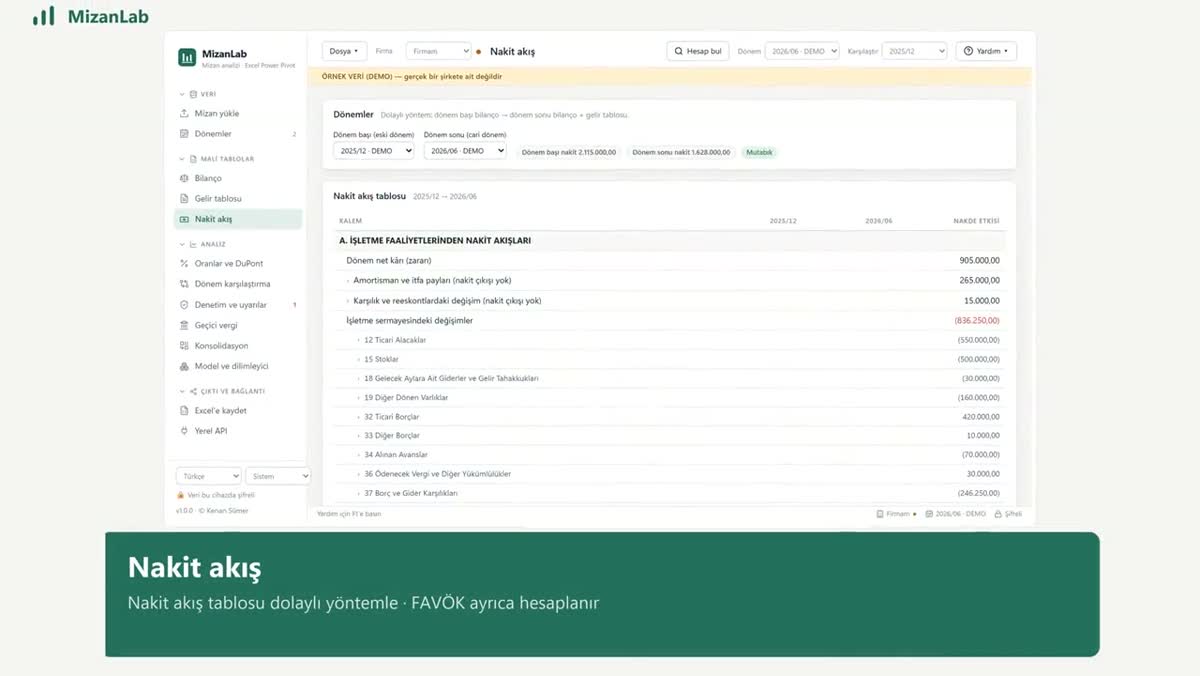Click the Mizan yükle upload icon

click(x=184, y=114)
